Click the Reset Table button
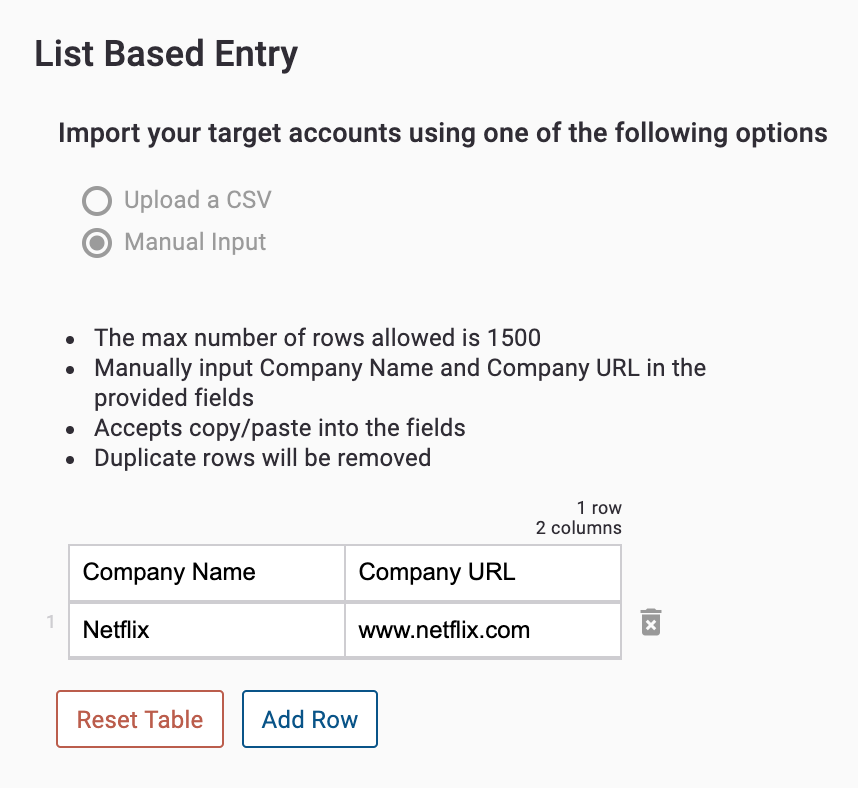858x788 pixels. click(x=140, y=719)
